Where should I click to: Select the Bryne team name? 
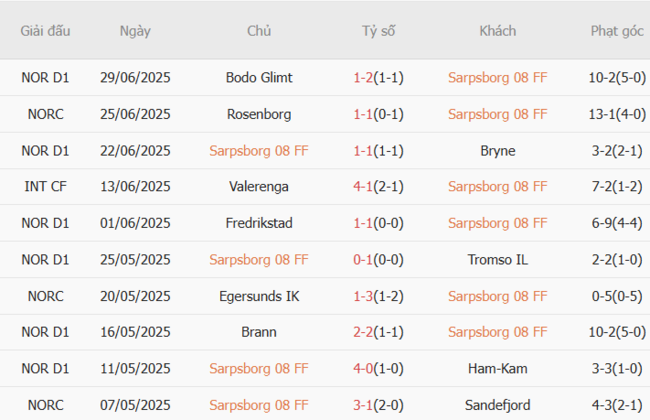click(497, 150)
